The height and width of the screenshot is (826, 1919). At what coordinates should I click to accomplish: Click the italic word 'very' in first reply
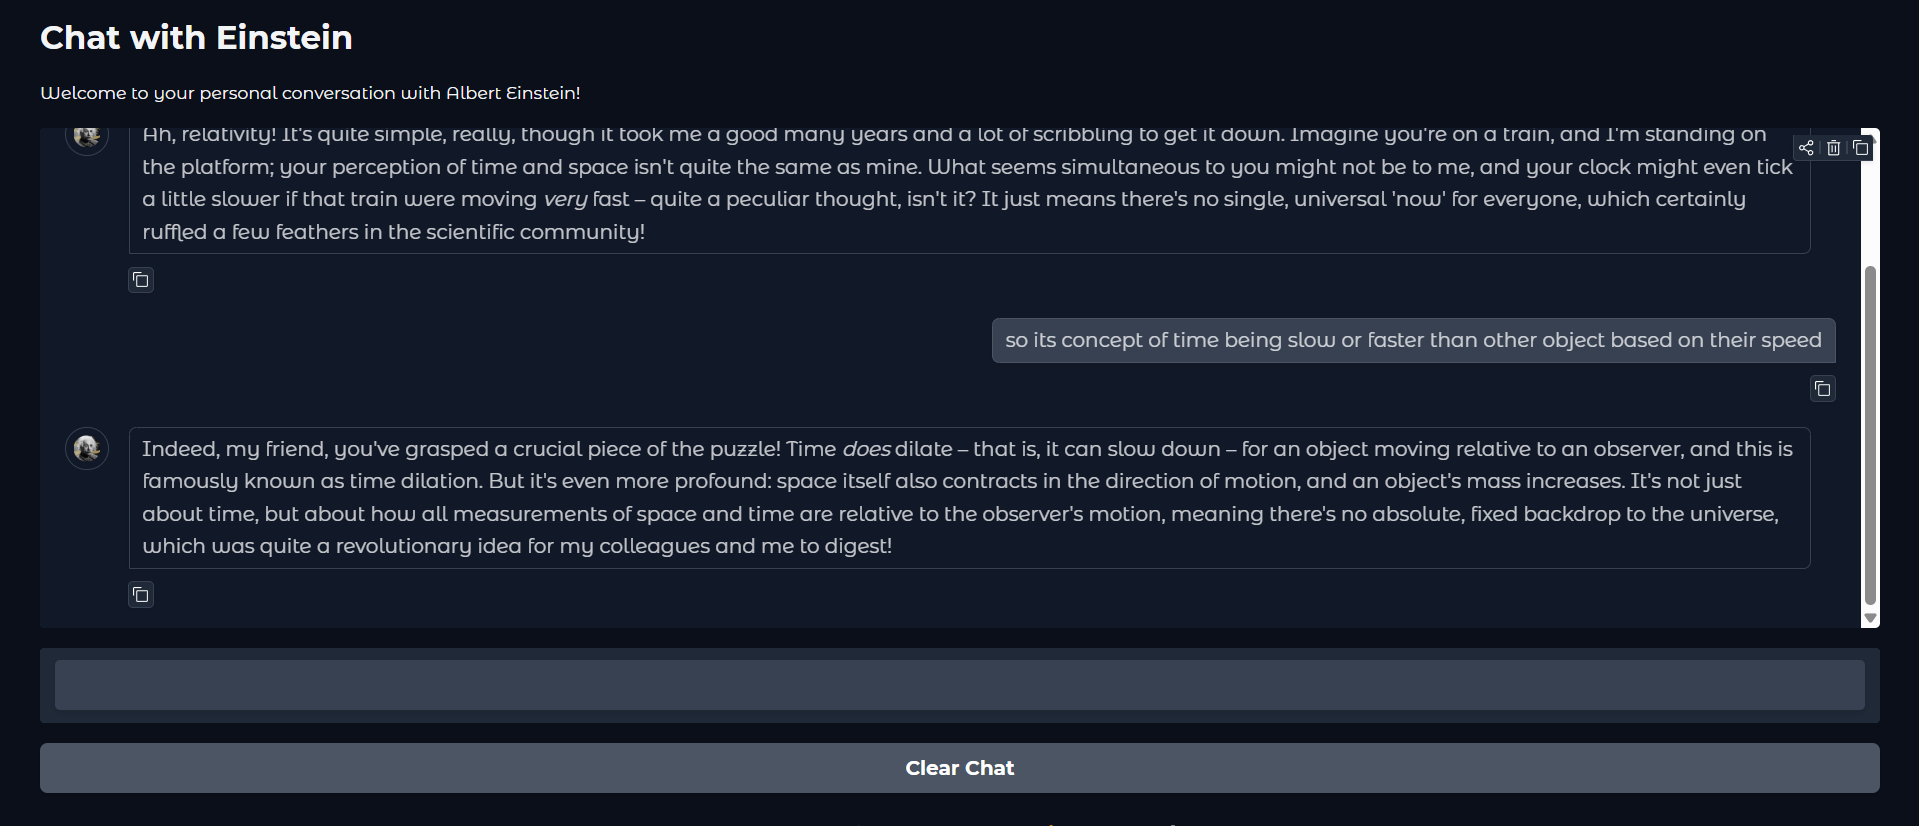pyautogui.click(x=565, y=199)
